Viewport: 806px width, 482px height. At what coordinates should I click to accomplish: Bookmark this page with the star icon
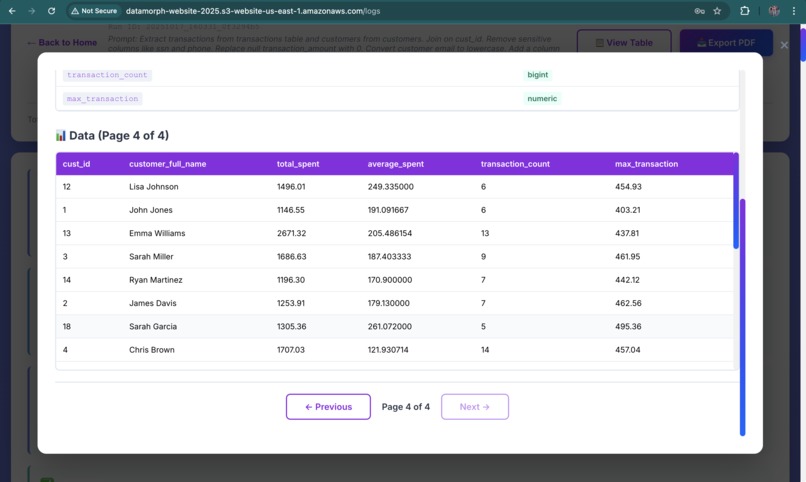[717, 11]
